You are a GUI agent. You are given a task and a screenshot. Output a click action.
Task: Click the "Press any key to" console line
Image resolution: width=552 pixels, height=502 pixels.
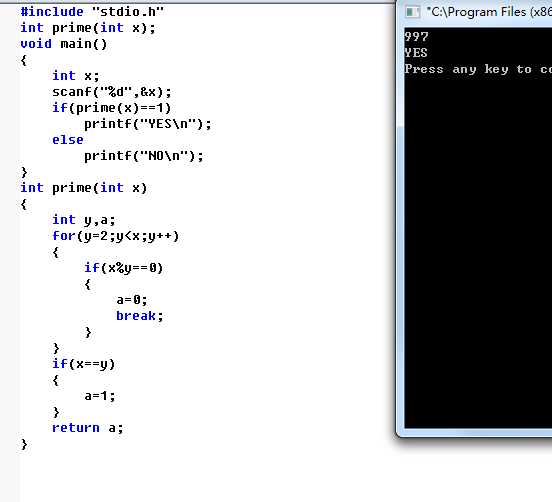click(x=468, y=69)
